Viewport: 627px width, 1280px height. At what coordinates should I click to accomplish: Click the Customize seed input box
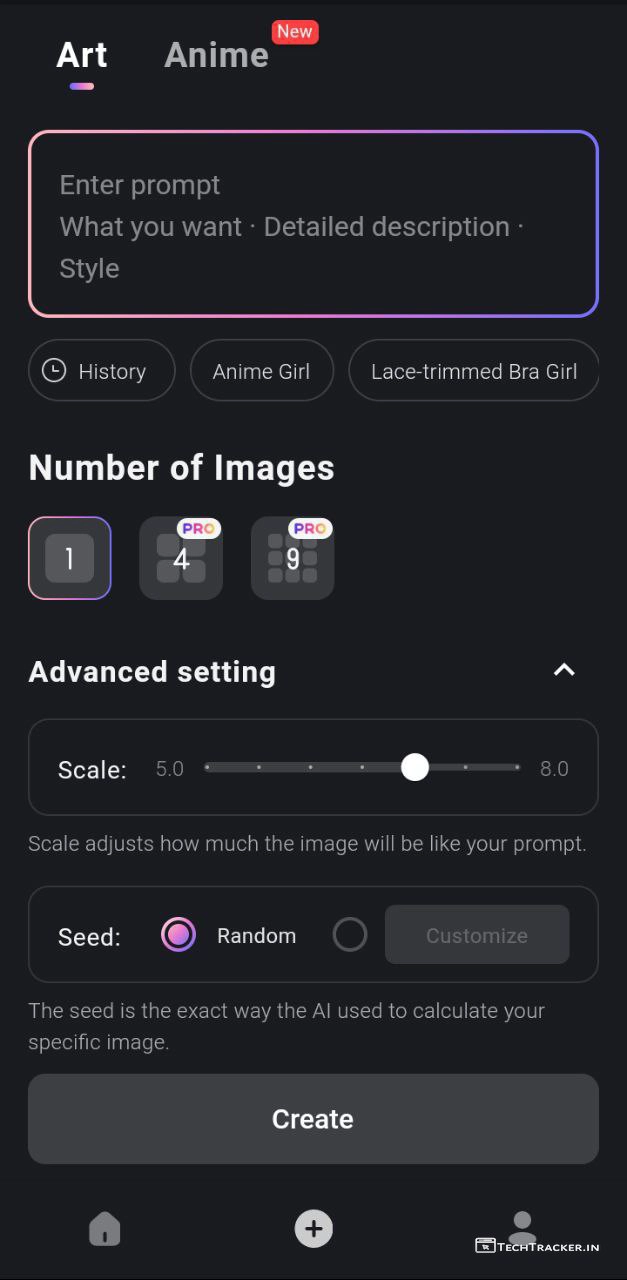pos(477,935)
